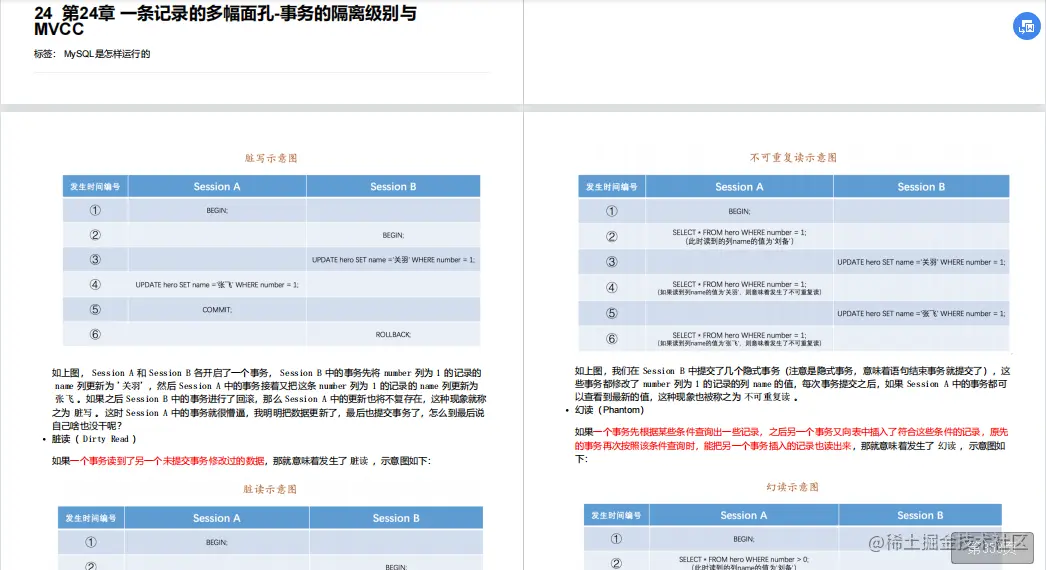The width and height of the screenshot is (1046, 570).
Task: Click '发生时间编号' header in 幻读 table
Action: coord(616,515)
